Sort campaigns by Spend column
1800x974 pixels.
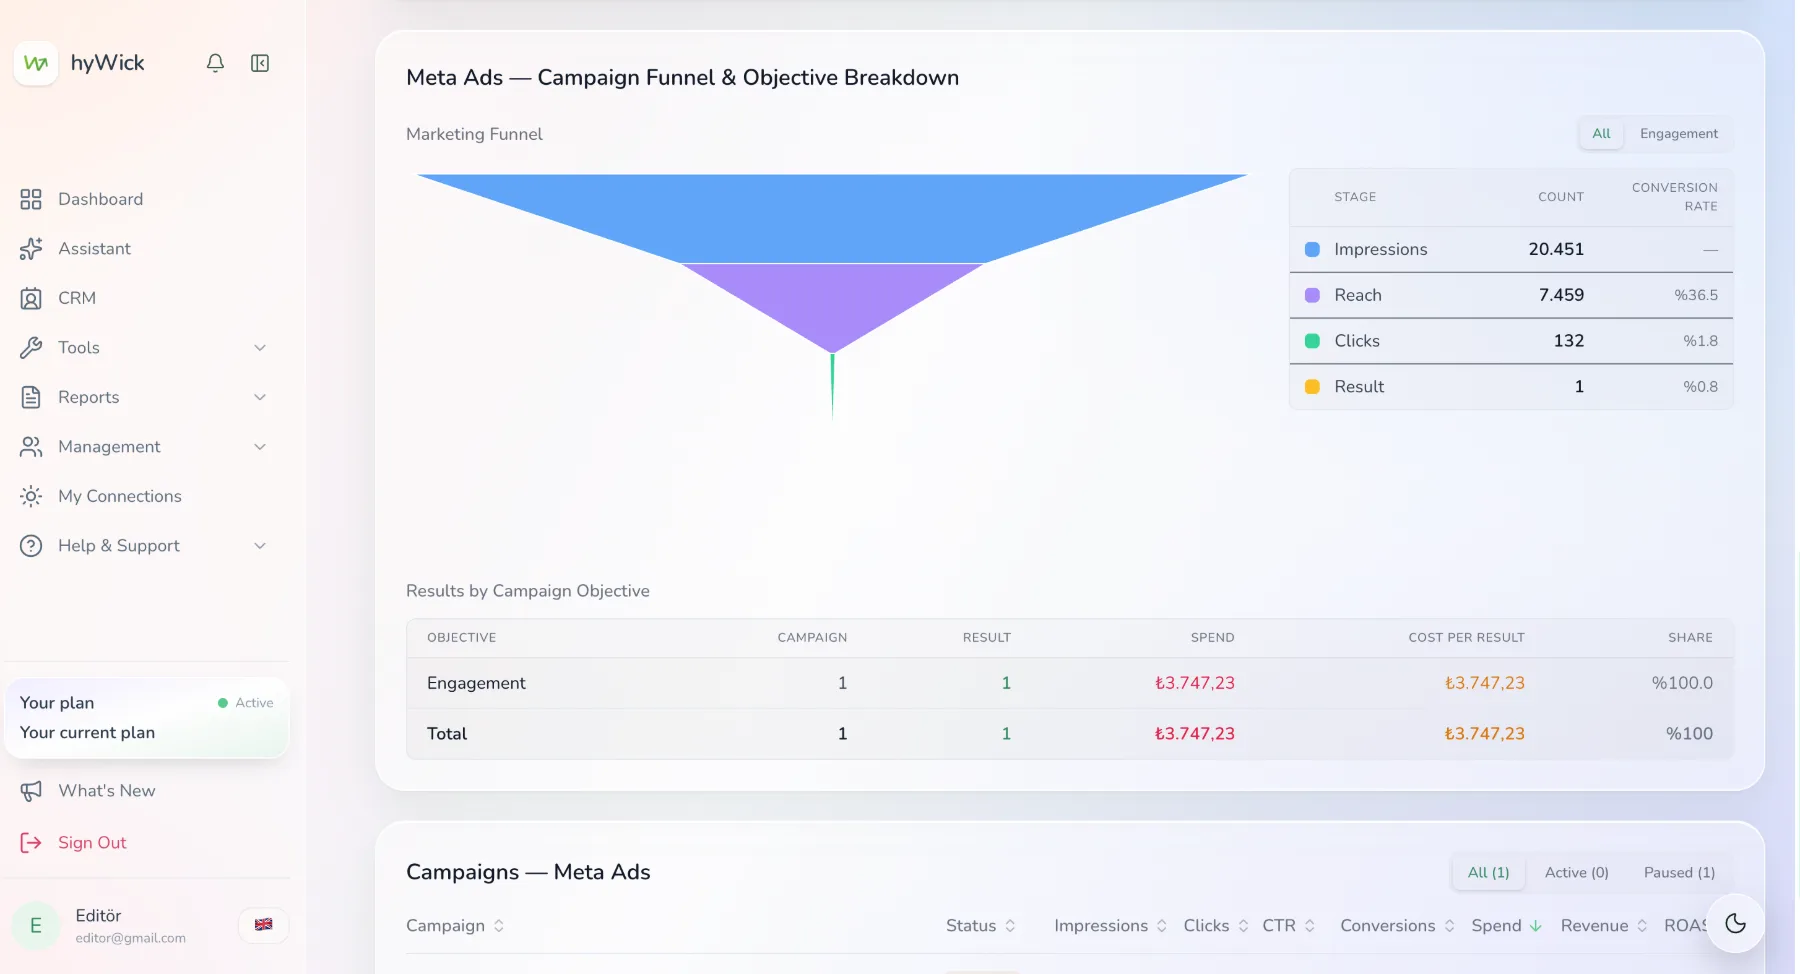1506,926
